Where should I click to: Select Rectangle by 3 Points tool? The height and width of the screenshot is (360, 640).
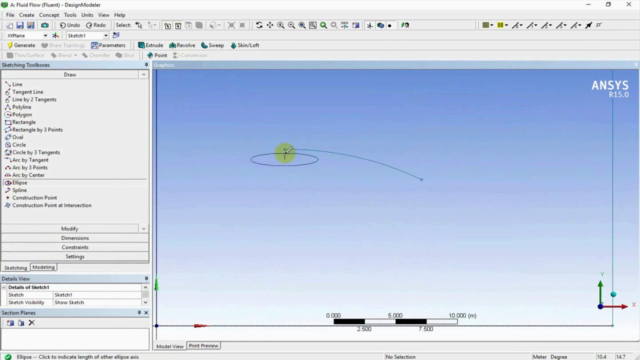33,130
